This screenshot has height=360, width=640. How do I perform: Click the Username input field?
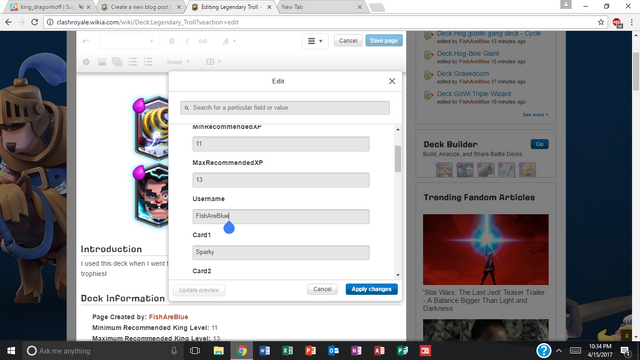click(x=281, y=216)
